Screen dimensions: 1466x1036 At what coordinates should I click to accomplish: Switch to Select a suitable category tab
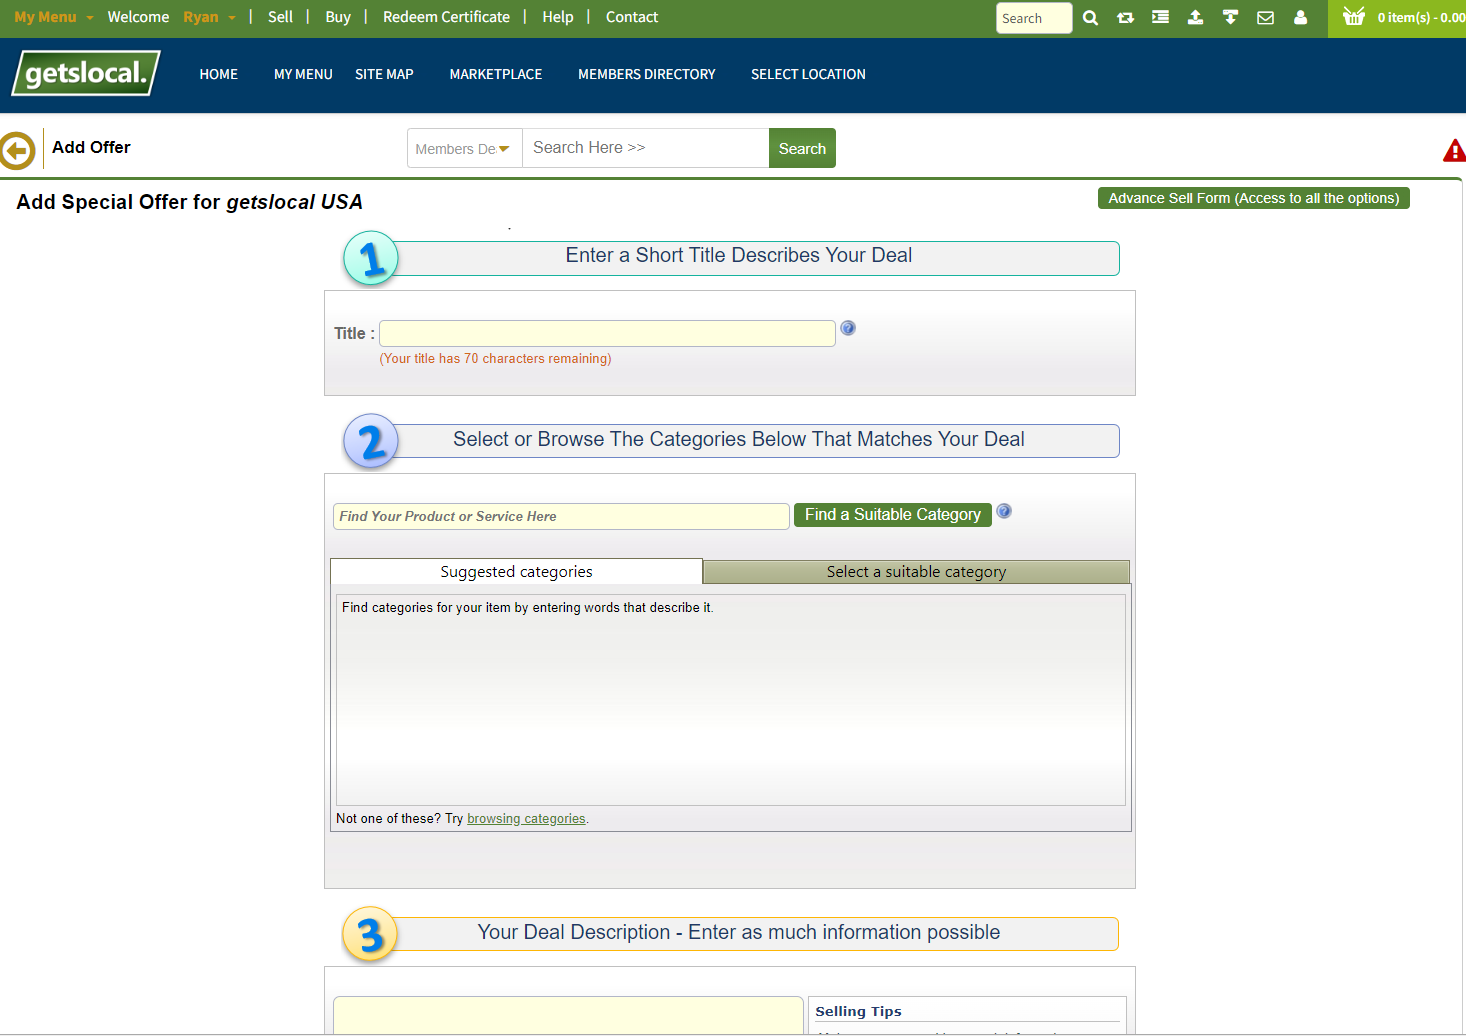916,572
